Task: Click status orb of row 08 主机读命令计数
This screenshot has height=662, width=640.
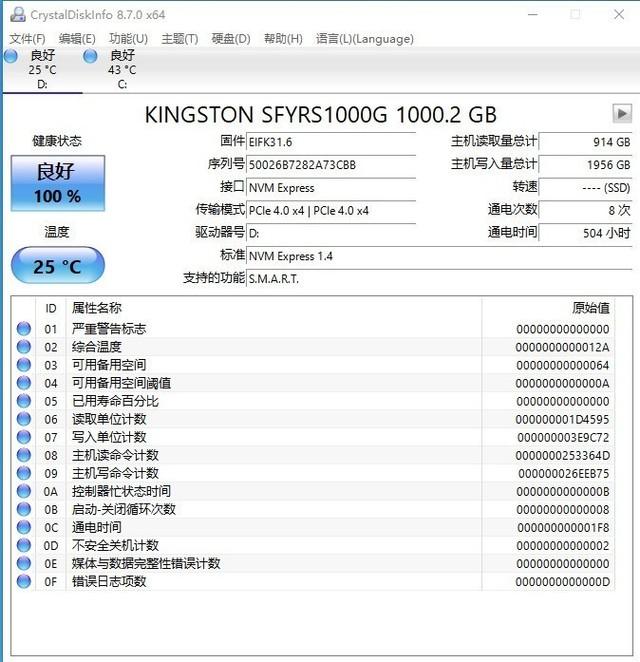Action: (24, 455)
